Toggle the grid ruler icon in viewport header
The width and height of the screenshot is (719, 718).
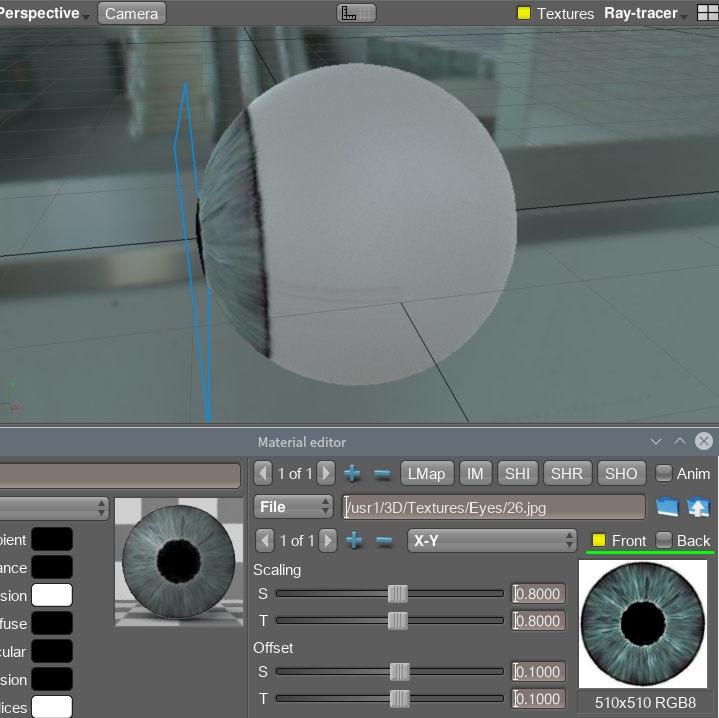click(x=357, y=14)
